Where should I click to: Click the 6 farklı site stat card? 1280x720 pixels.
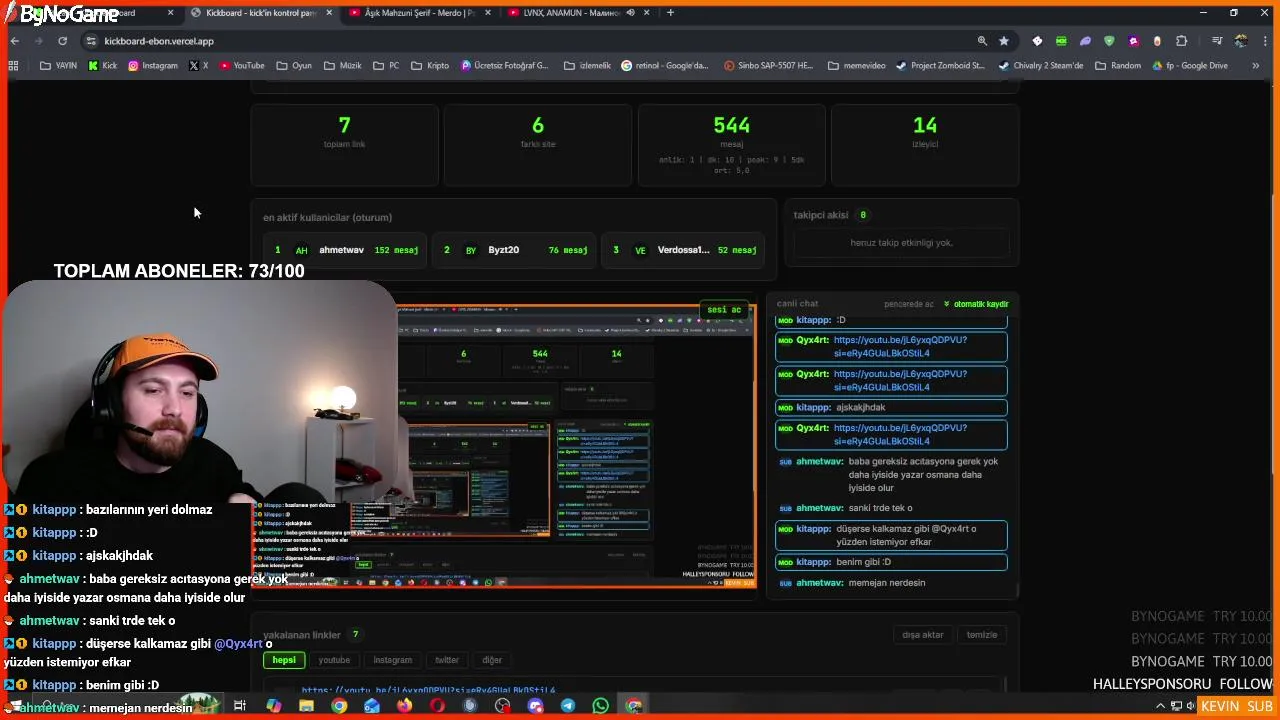538,145
